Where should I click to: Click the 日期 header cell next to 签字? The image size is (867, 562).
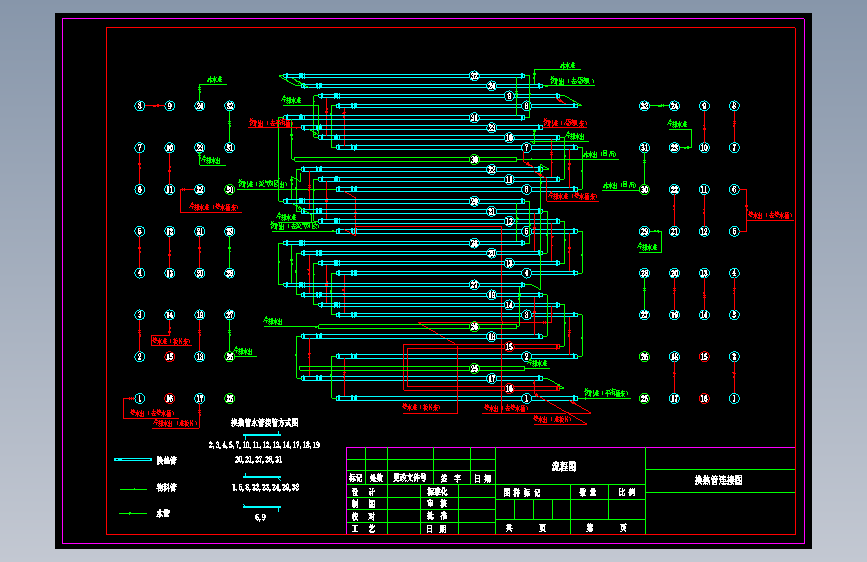[x=483, y=478]
